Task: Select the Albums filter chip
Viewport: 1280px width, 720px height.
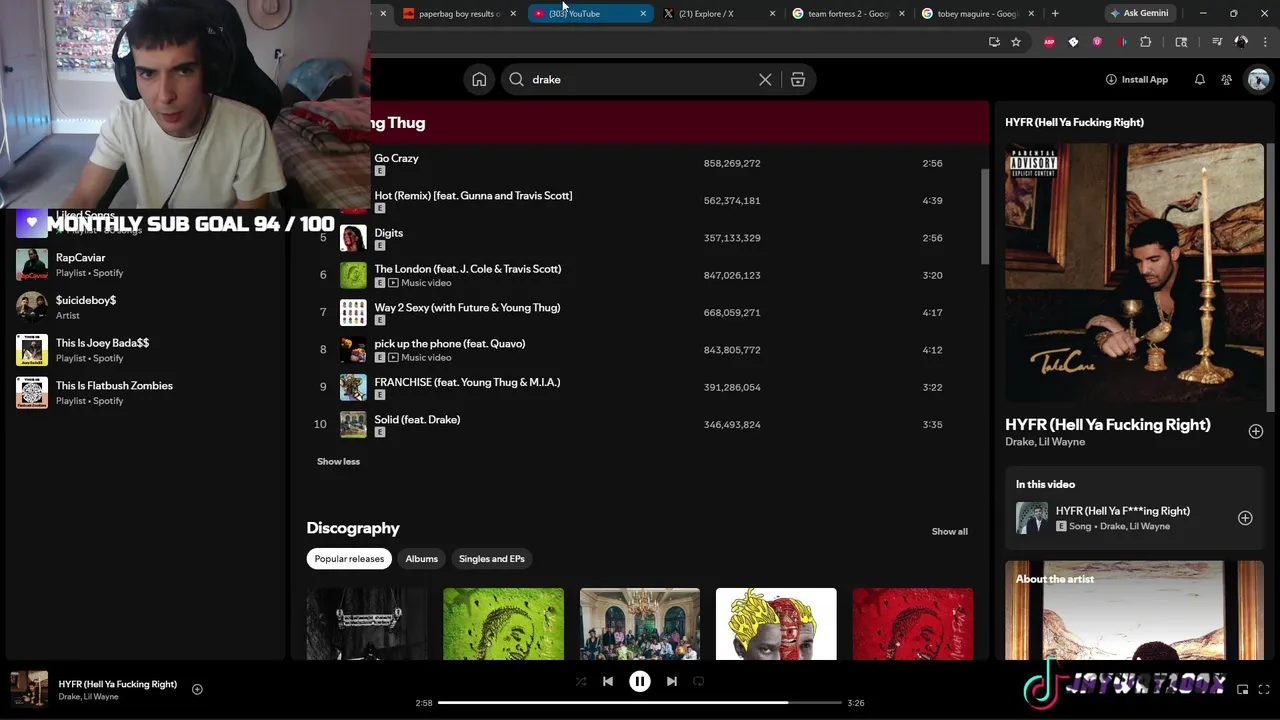Action: coord(421,559)
